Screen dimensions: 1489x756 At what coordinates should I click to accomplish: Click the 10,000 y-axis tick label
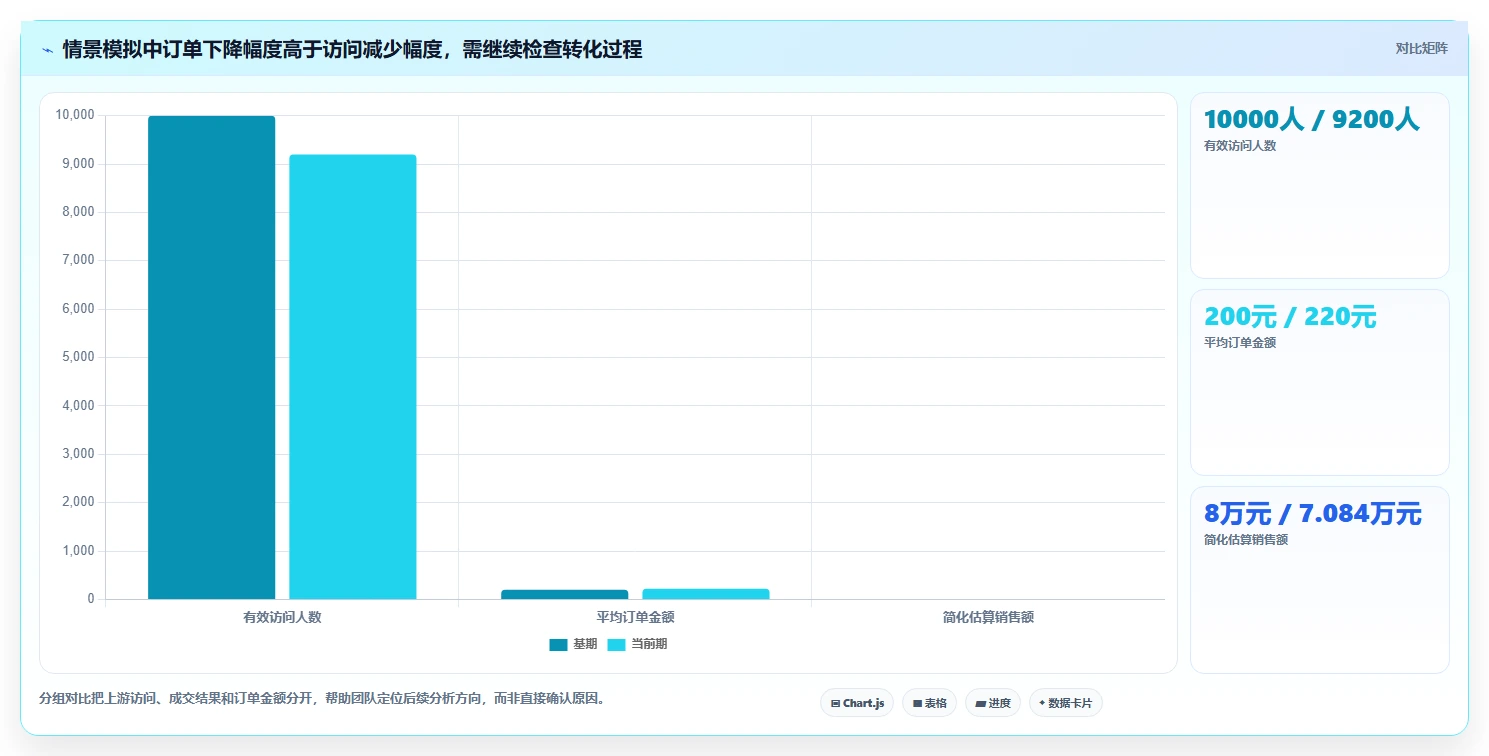(75, 115)
